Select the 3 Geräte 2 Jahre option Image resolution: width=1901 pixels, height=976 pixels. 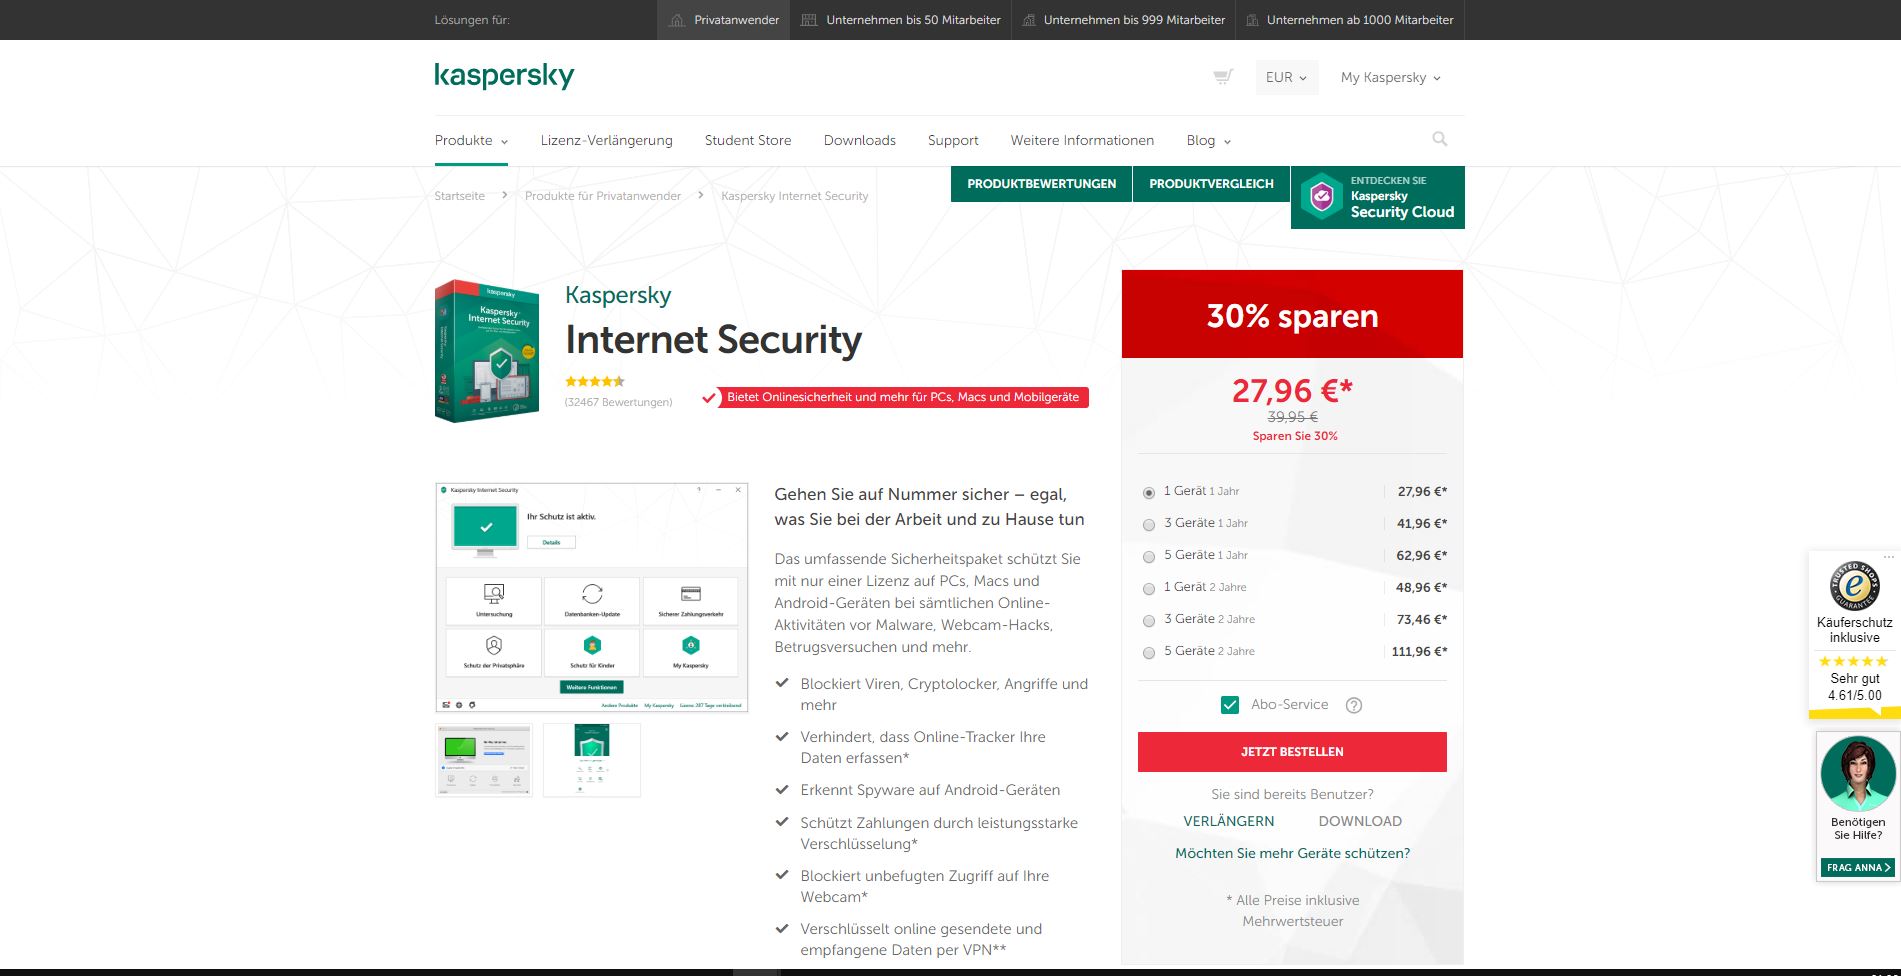point(1149,620)
